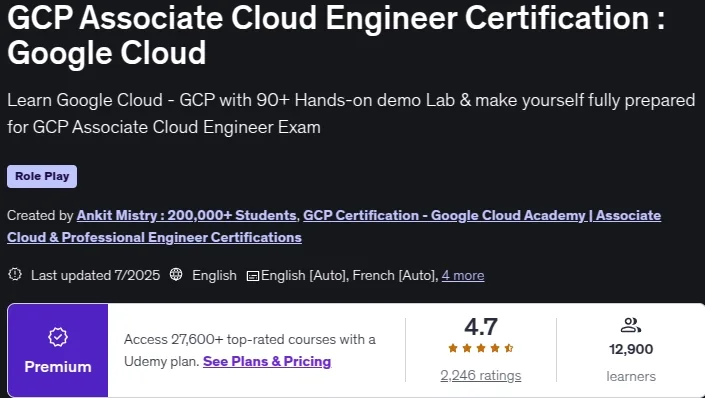Click the last updated alert badge icon
The width and height of the screenshot is (705, 398).
point(15,274)
